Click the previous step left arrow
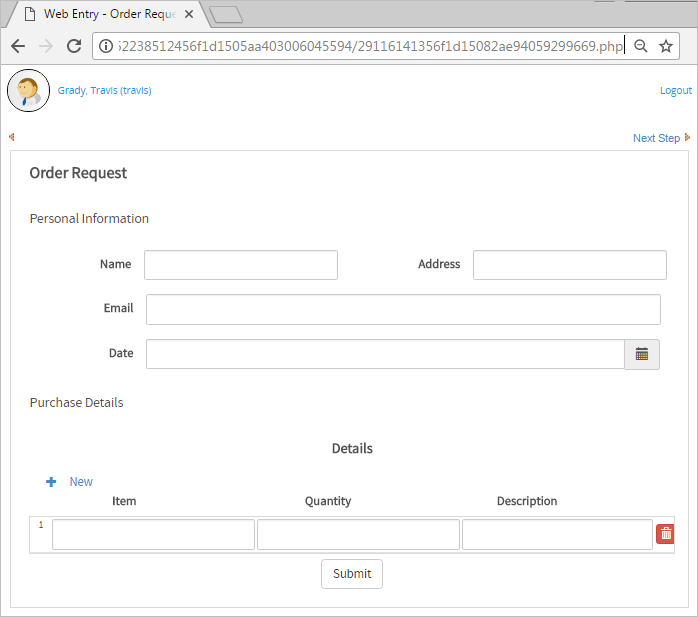This screenshot has height=617, width=698. 11,137
